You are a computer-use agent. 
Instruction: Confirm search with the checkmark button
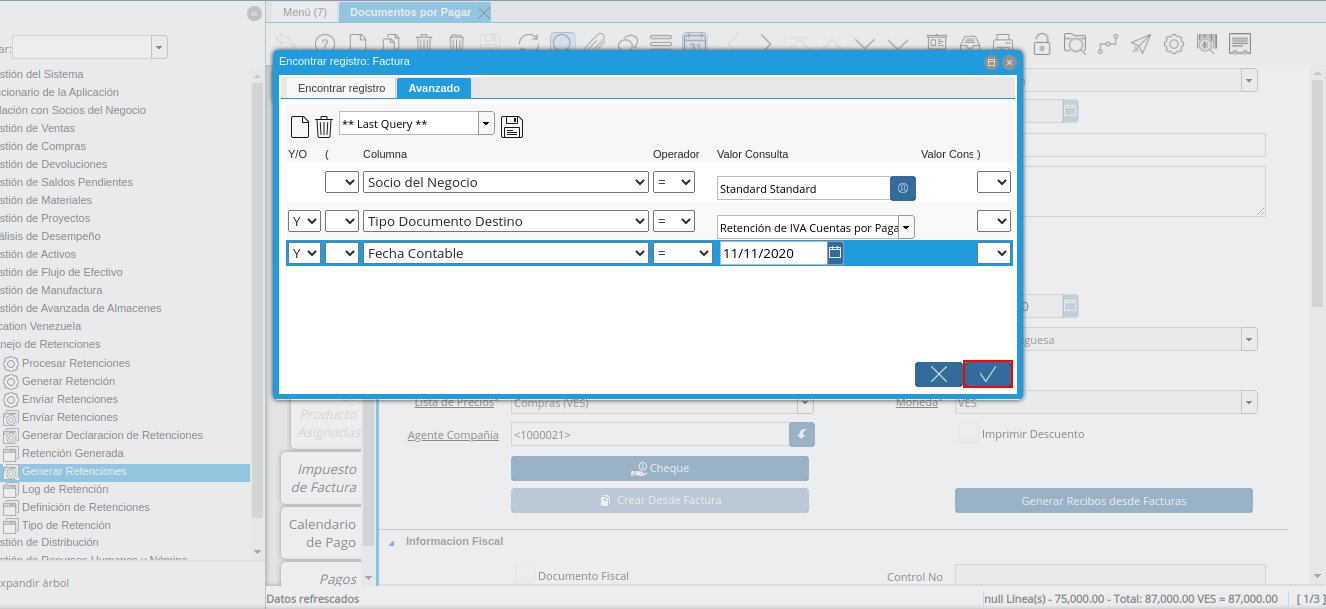tap(988, 374)
